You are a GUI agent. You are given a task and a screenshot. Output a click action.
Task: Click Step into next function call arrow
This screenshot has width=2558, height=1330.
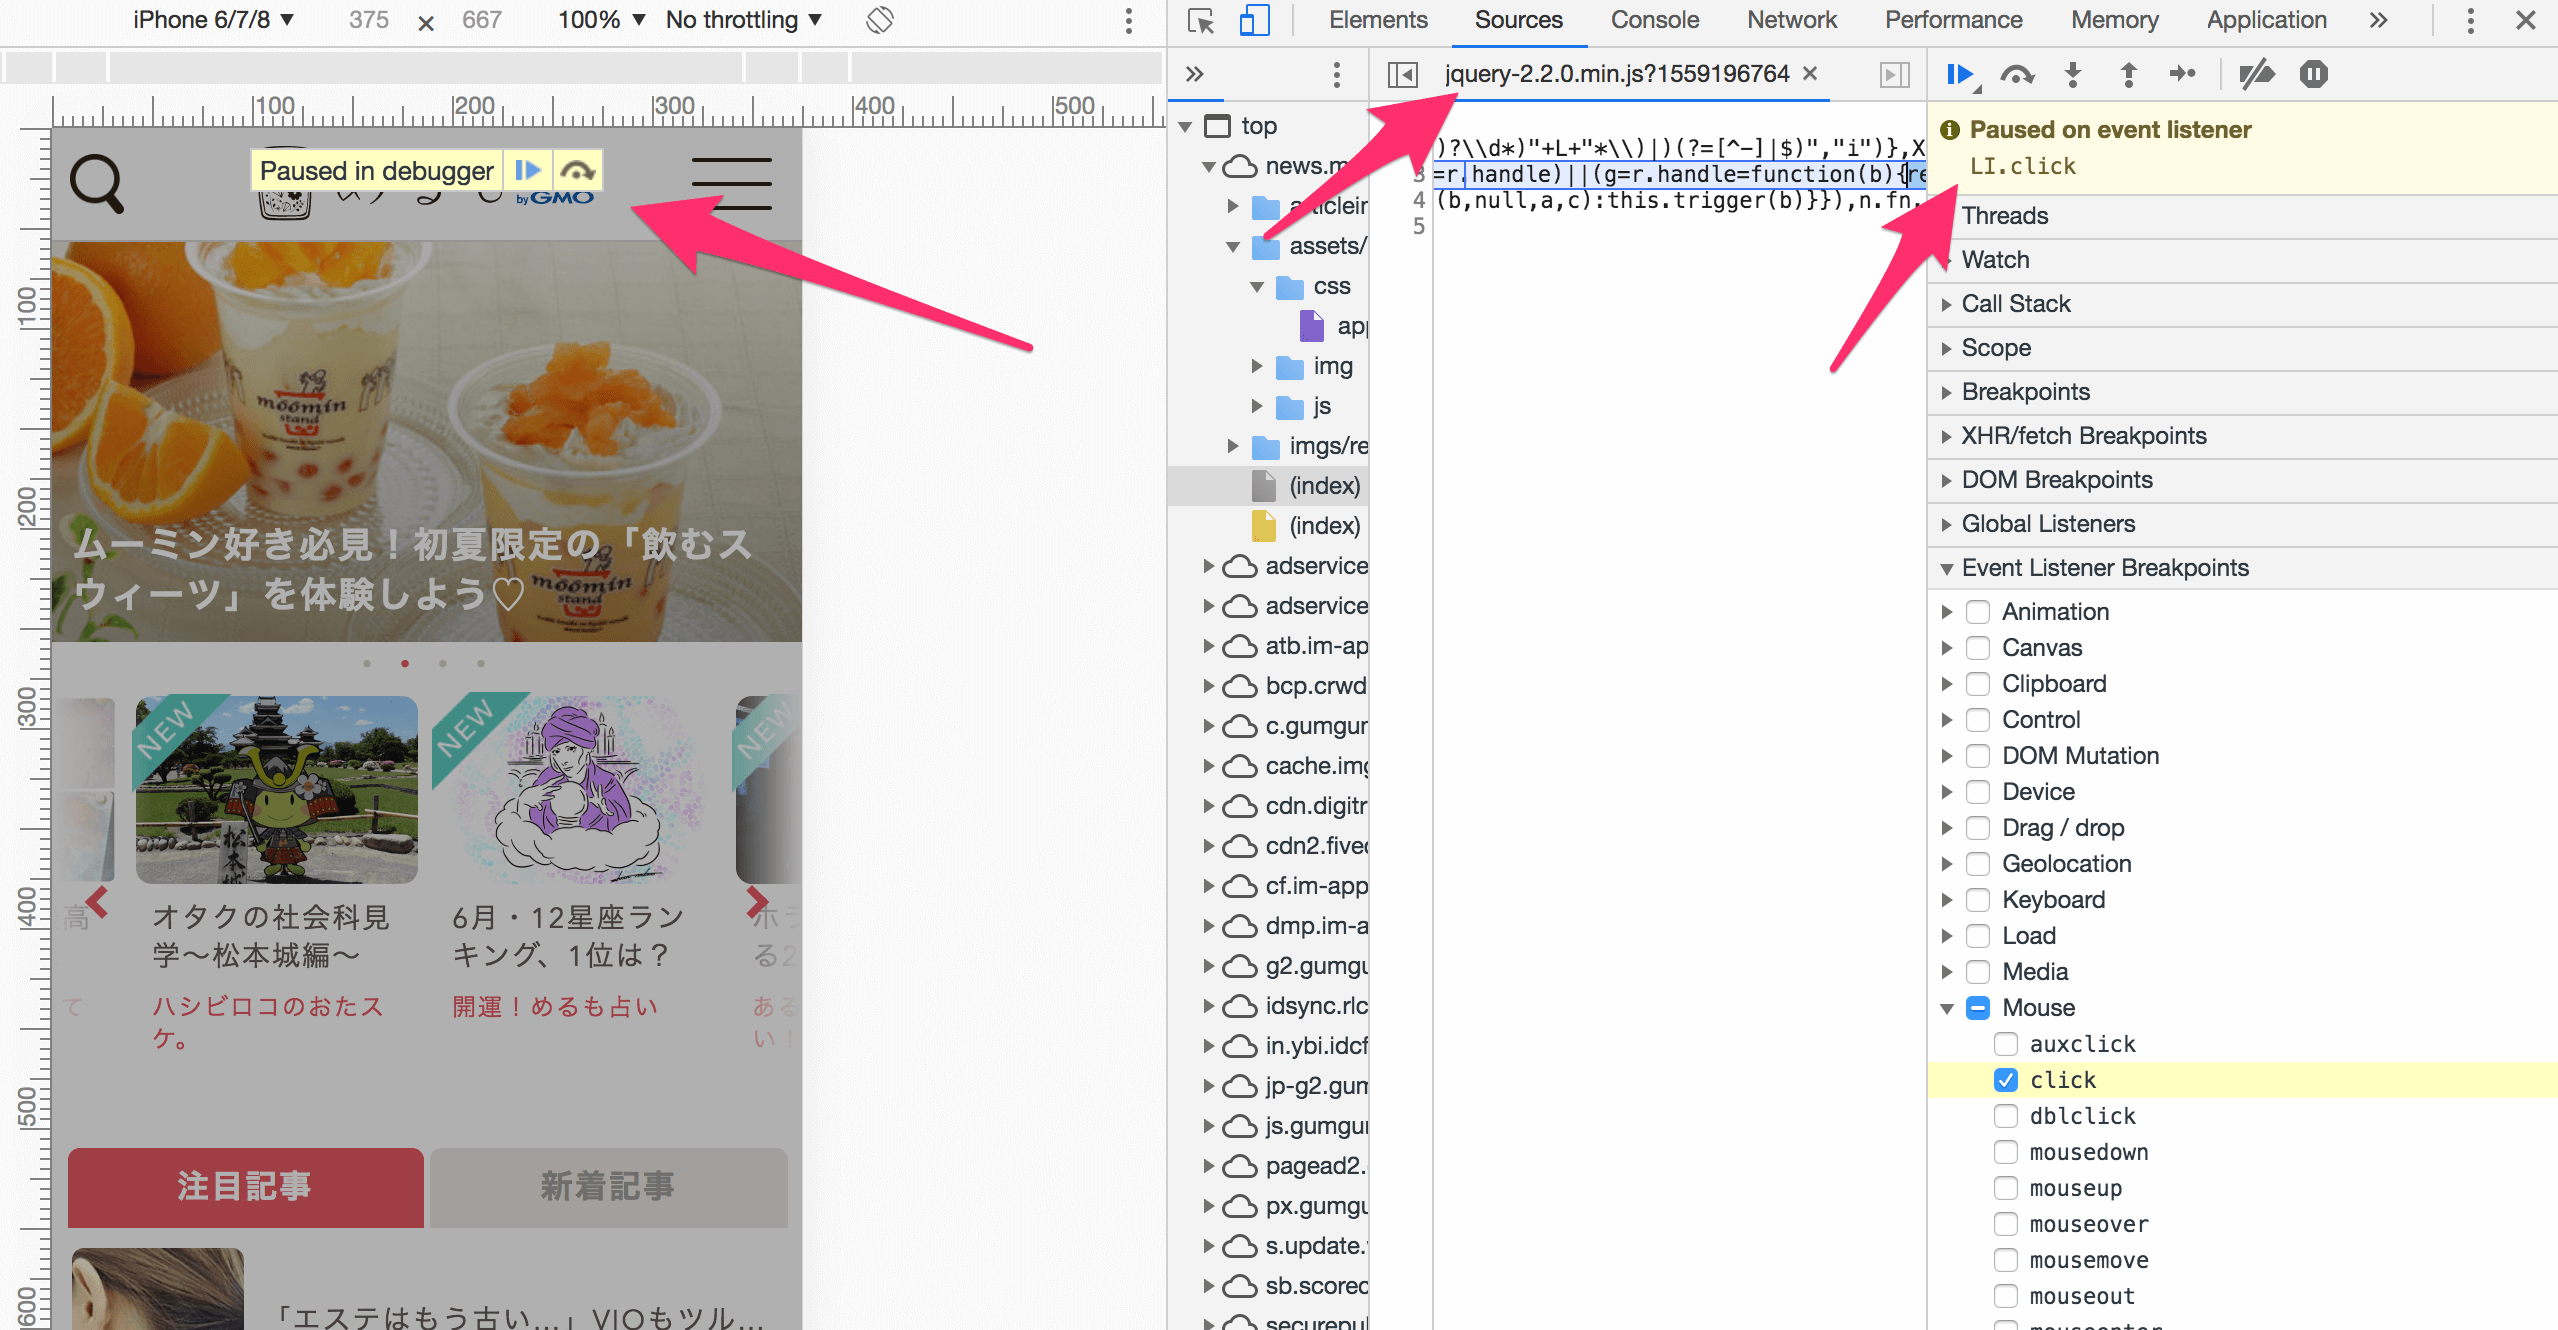[2072, 74]
